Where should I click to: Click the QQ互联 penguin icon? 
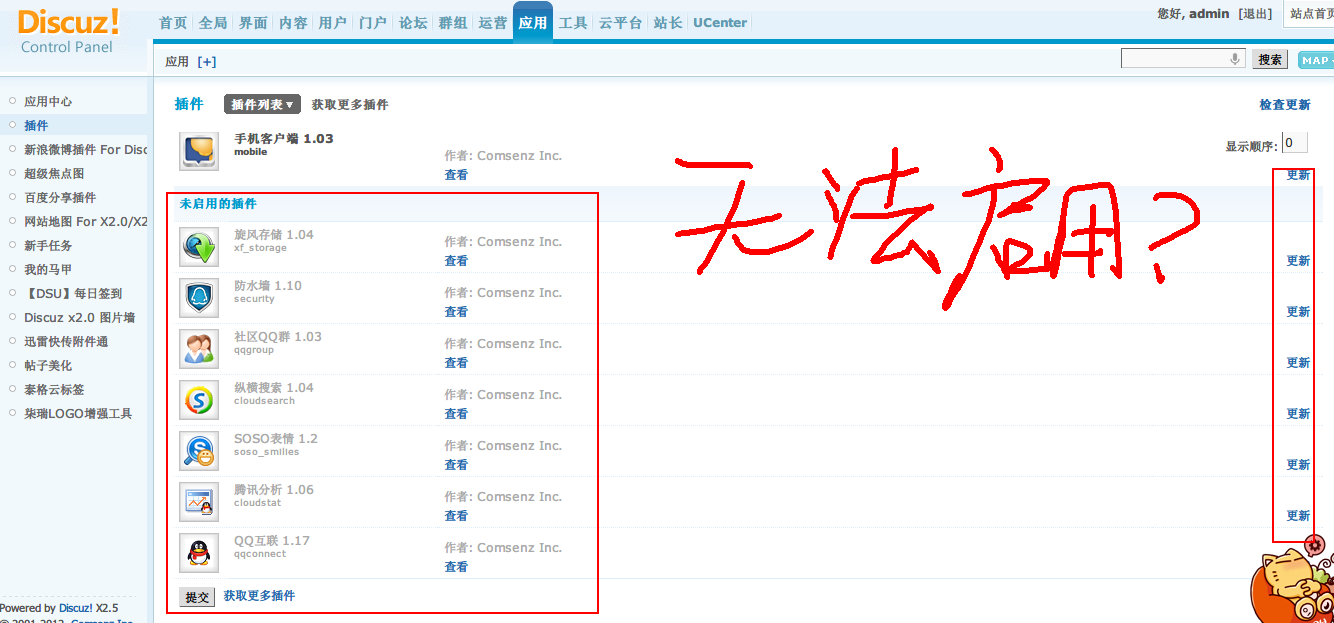tap(199, 553)
